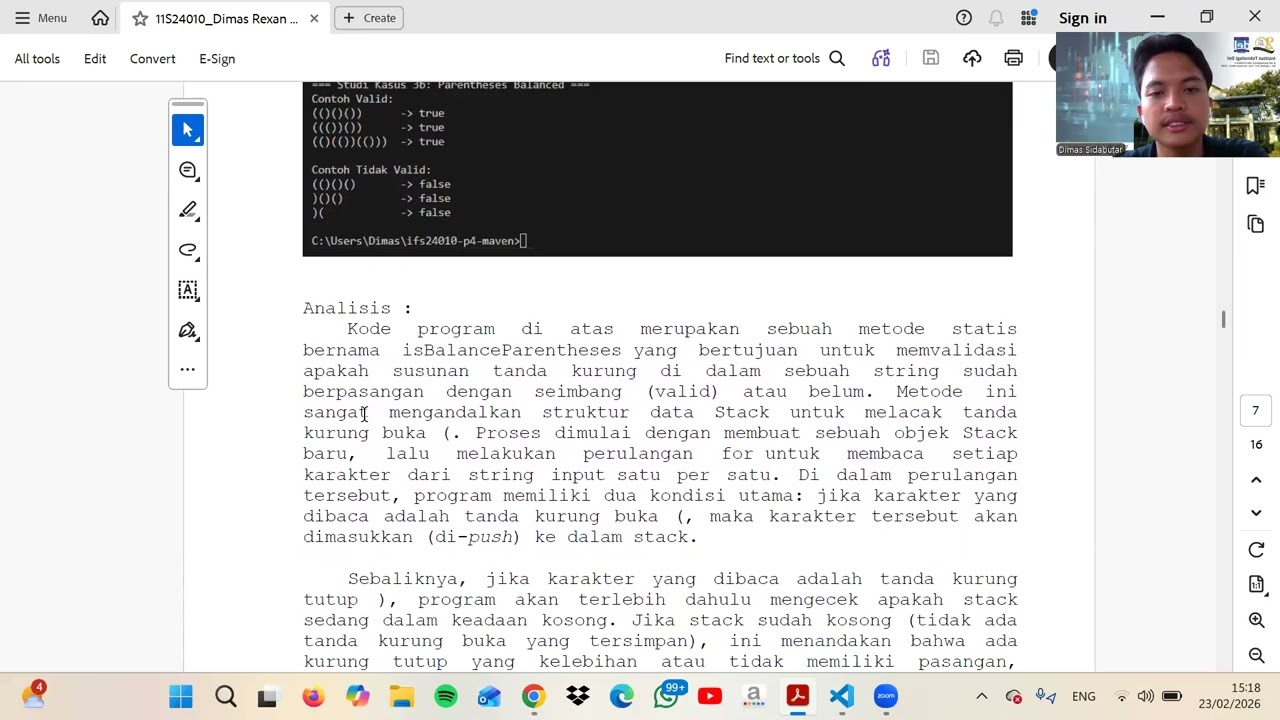Click the Save file icon
The width and height of the screenshot is (1280, 720).
pos(931,59)
